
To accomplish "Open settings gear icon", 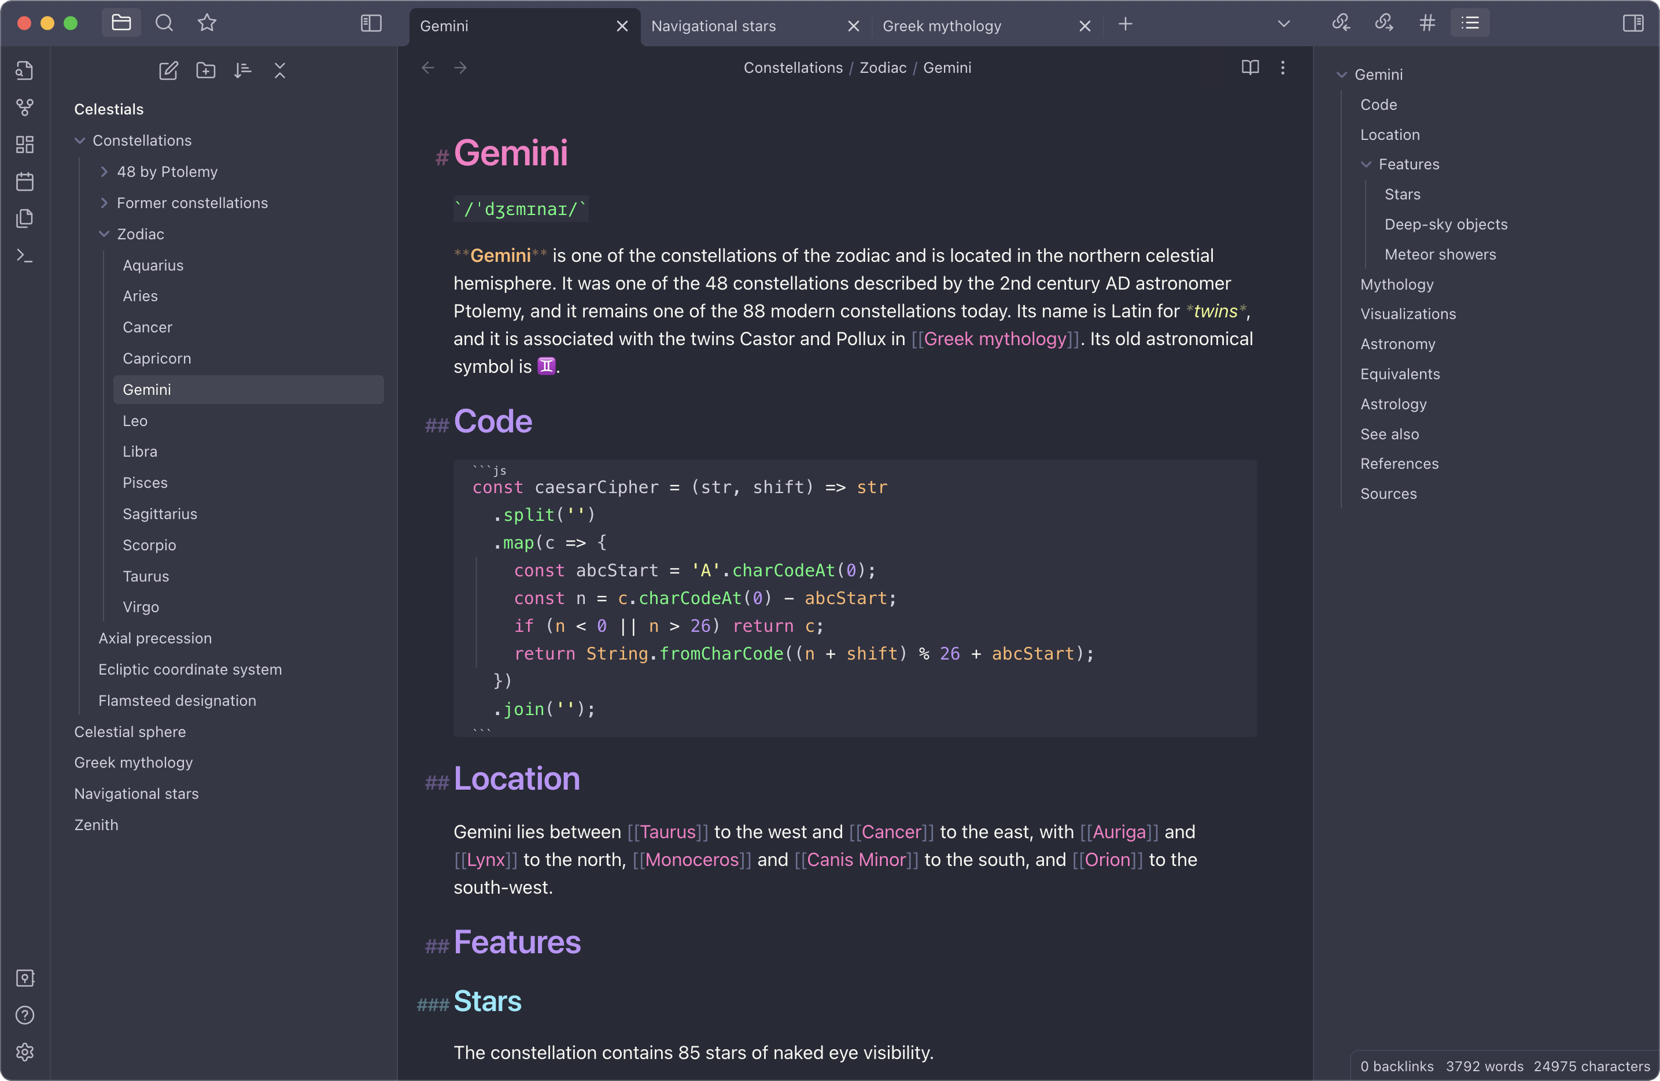I will point(25,1052).
